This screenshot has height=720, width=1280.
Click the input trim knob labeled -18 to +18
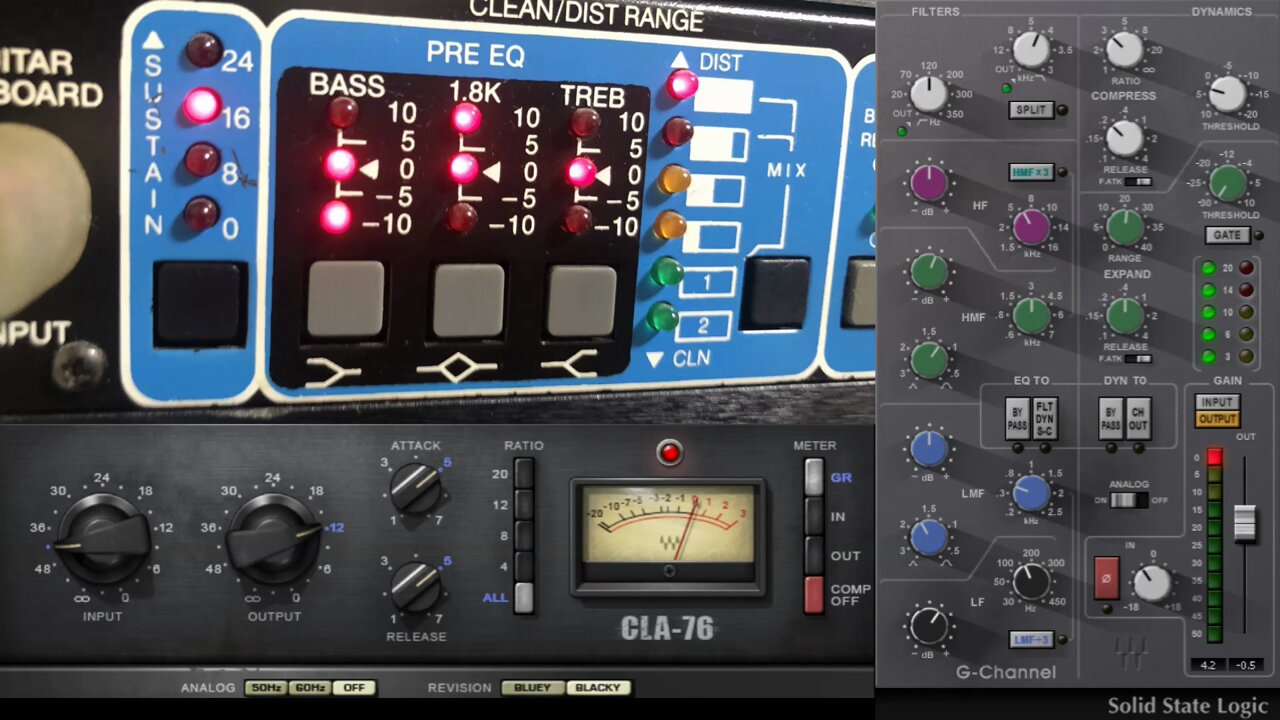click(x=1152, y=582)
